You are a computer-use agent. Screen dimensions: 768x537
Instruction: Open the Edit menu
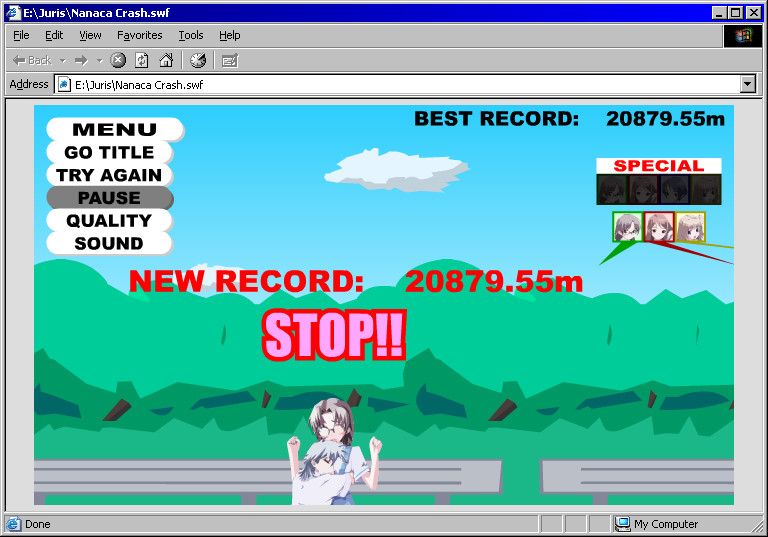coord(54,35)
